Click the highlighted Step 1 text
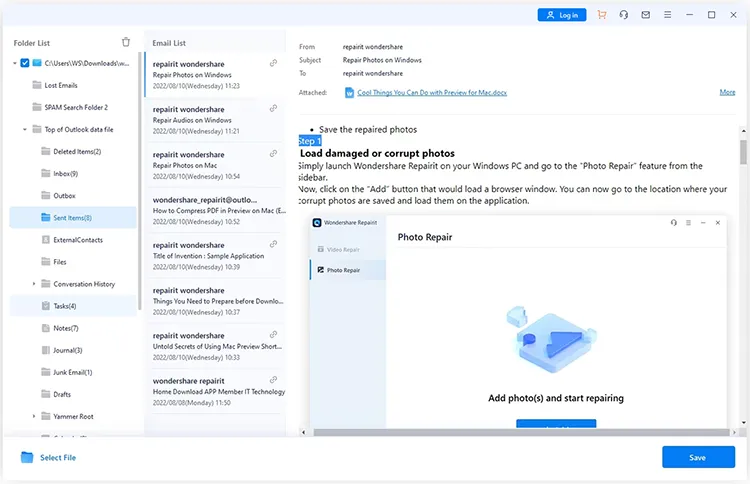This screenshot has height=484, width=750. coord(310,141)
